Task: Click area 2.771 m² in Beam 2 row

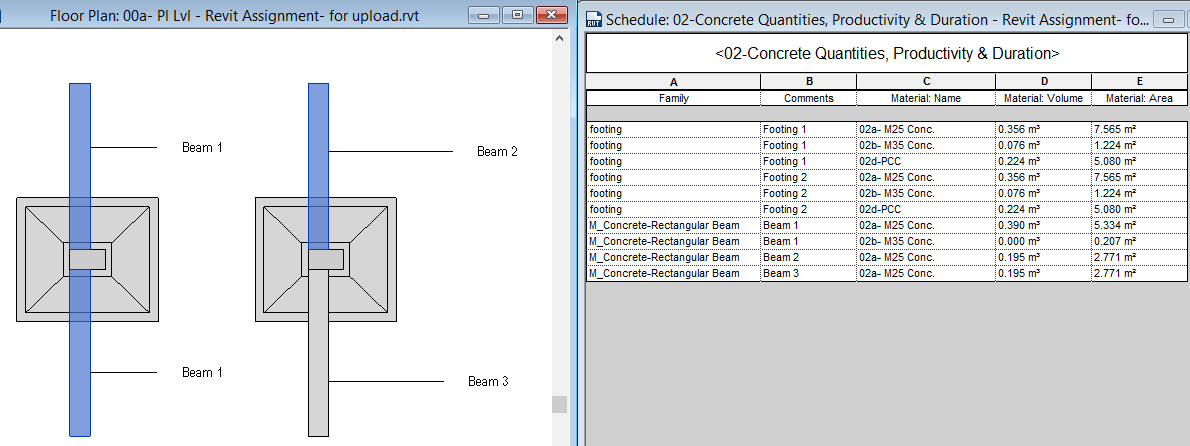Action: pos(1140,257)
